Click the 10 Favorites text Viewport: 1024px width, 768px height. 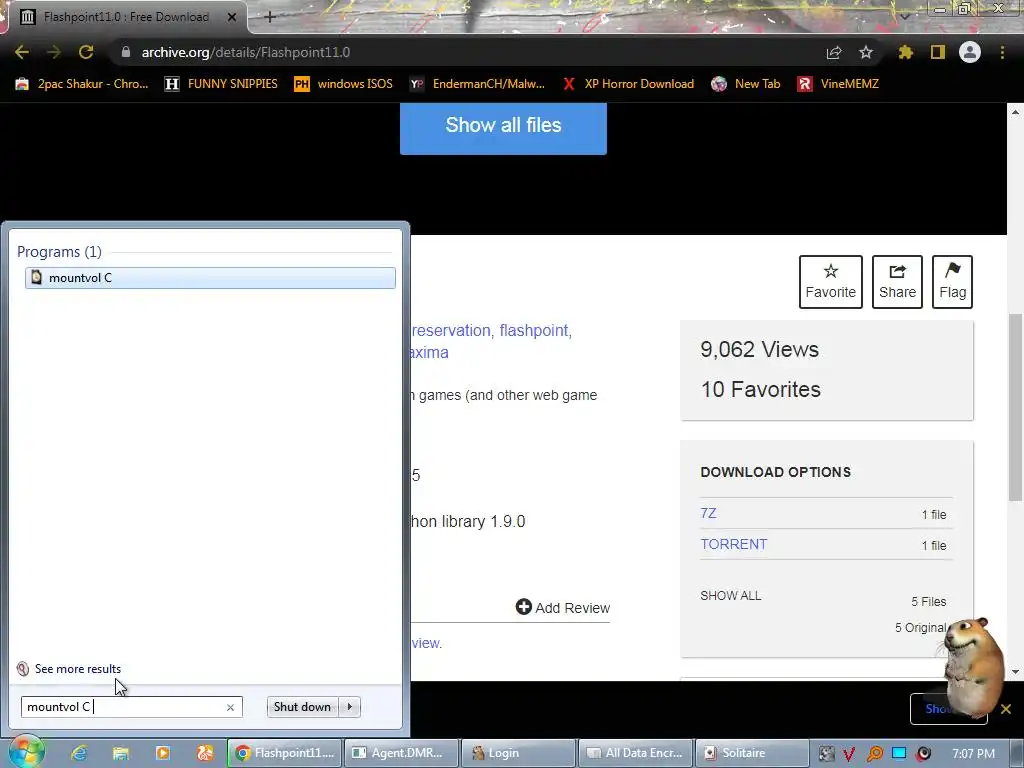761,389
